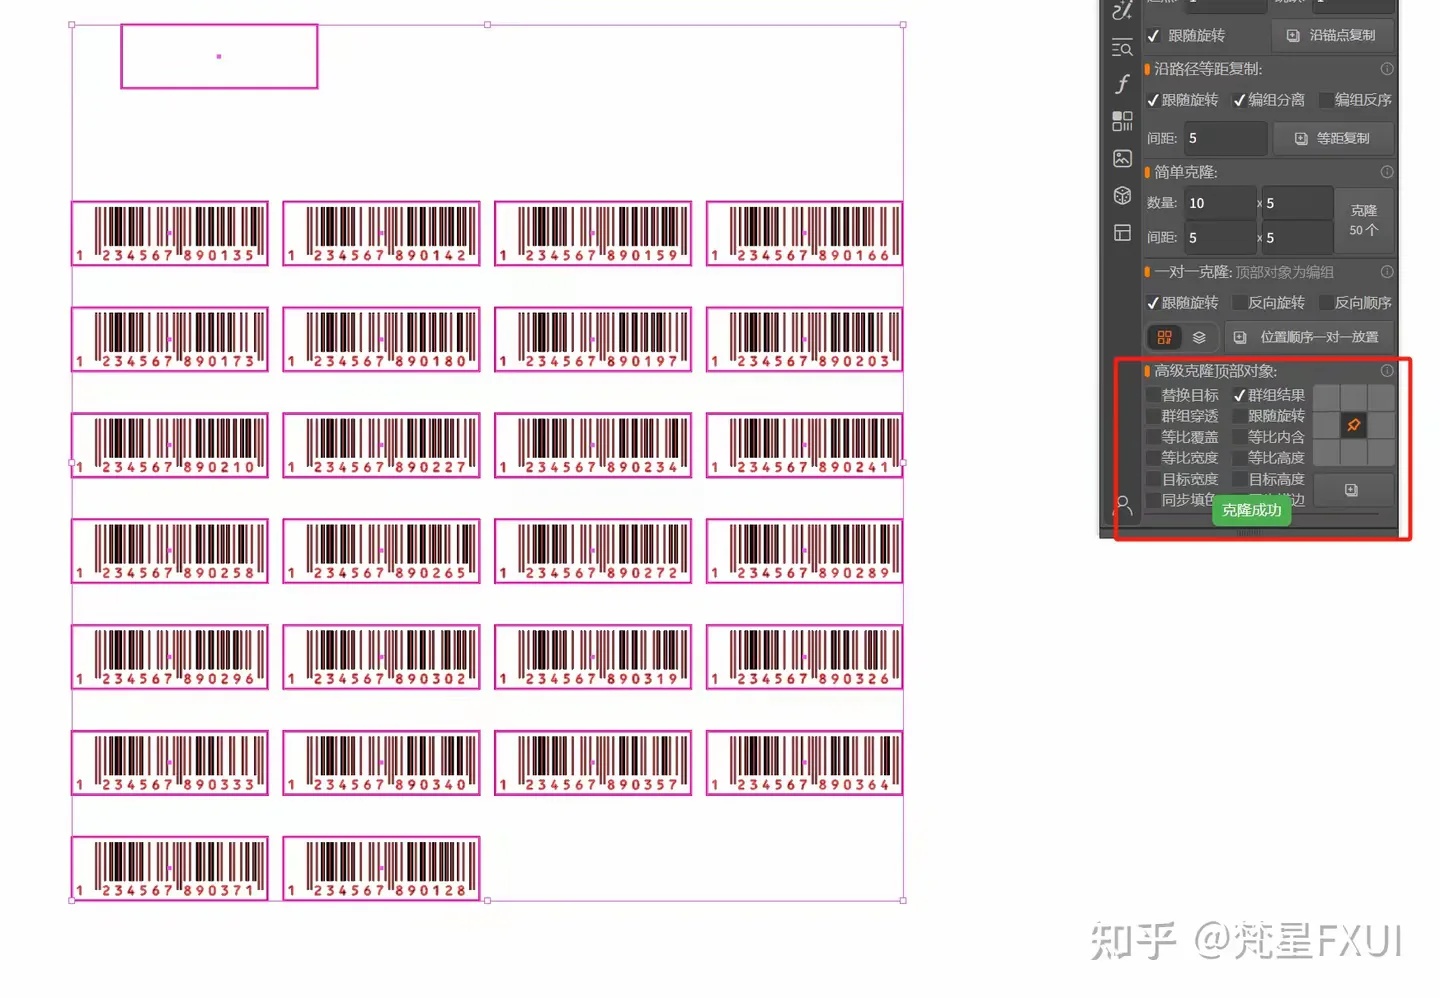Select barcode ending 890371
1440x998 pixels.
[170, 868]
